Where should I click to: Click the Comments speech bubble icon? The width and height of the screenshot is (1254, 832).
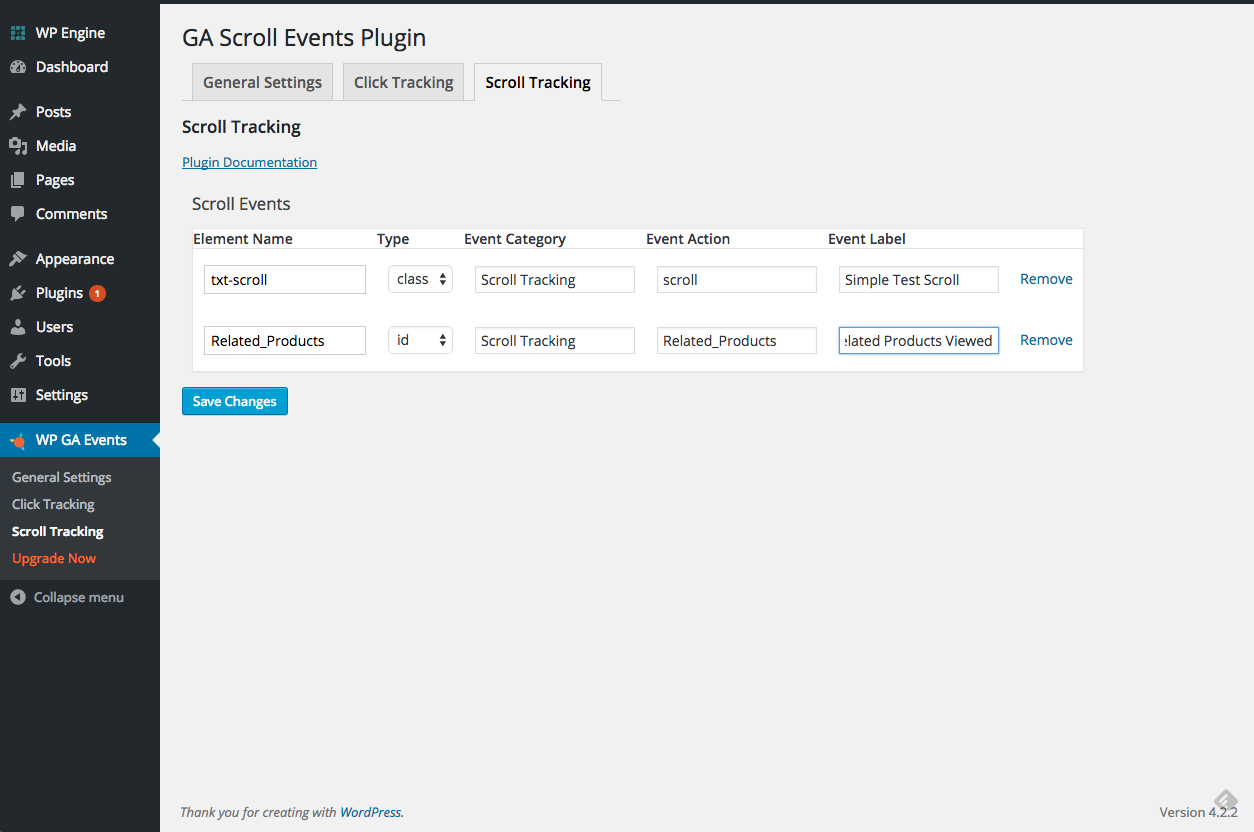click(18, 214)
